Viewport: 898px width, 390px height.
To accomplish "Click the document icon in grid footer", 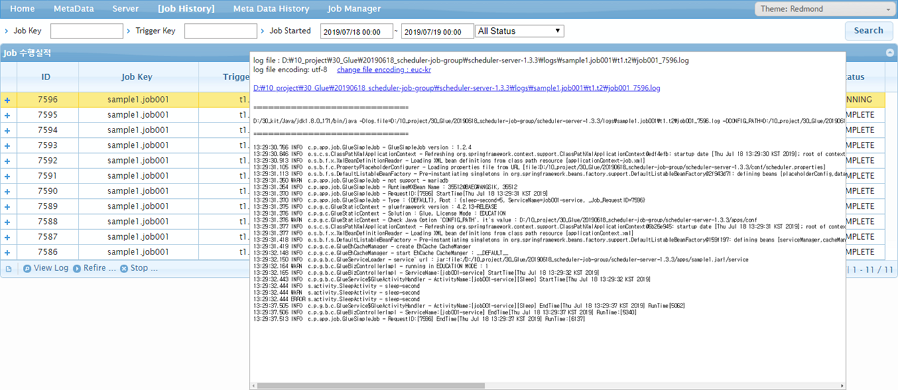I will click(9, 269).
